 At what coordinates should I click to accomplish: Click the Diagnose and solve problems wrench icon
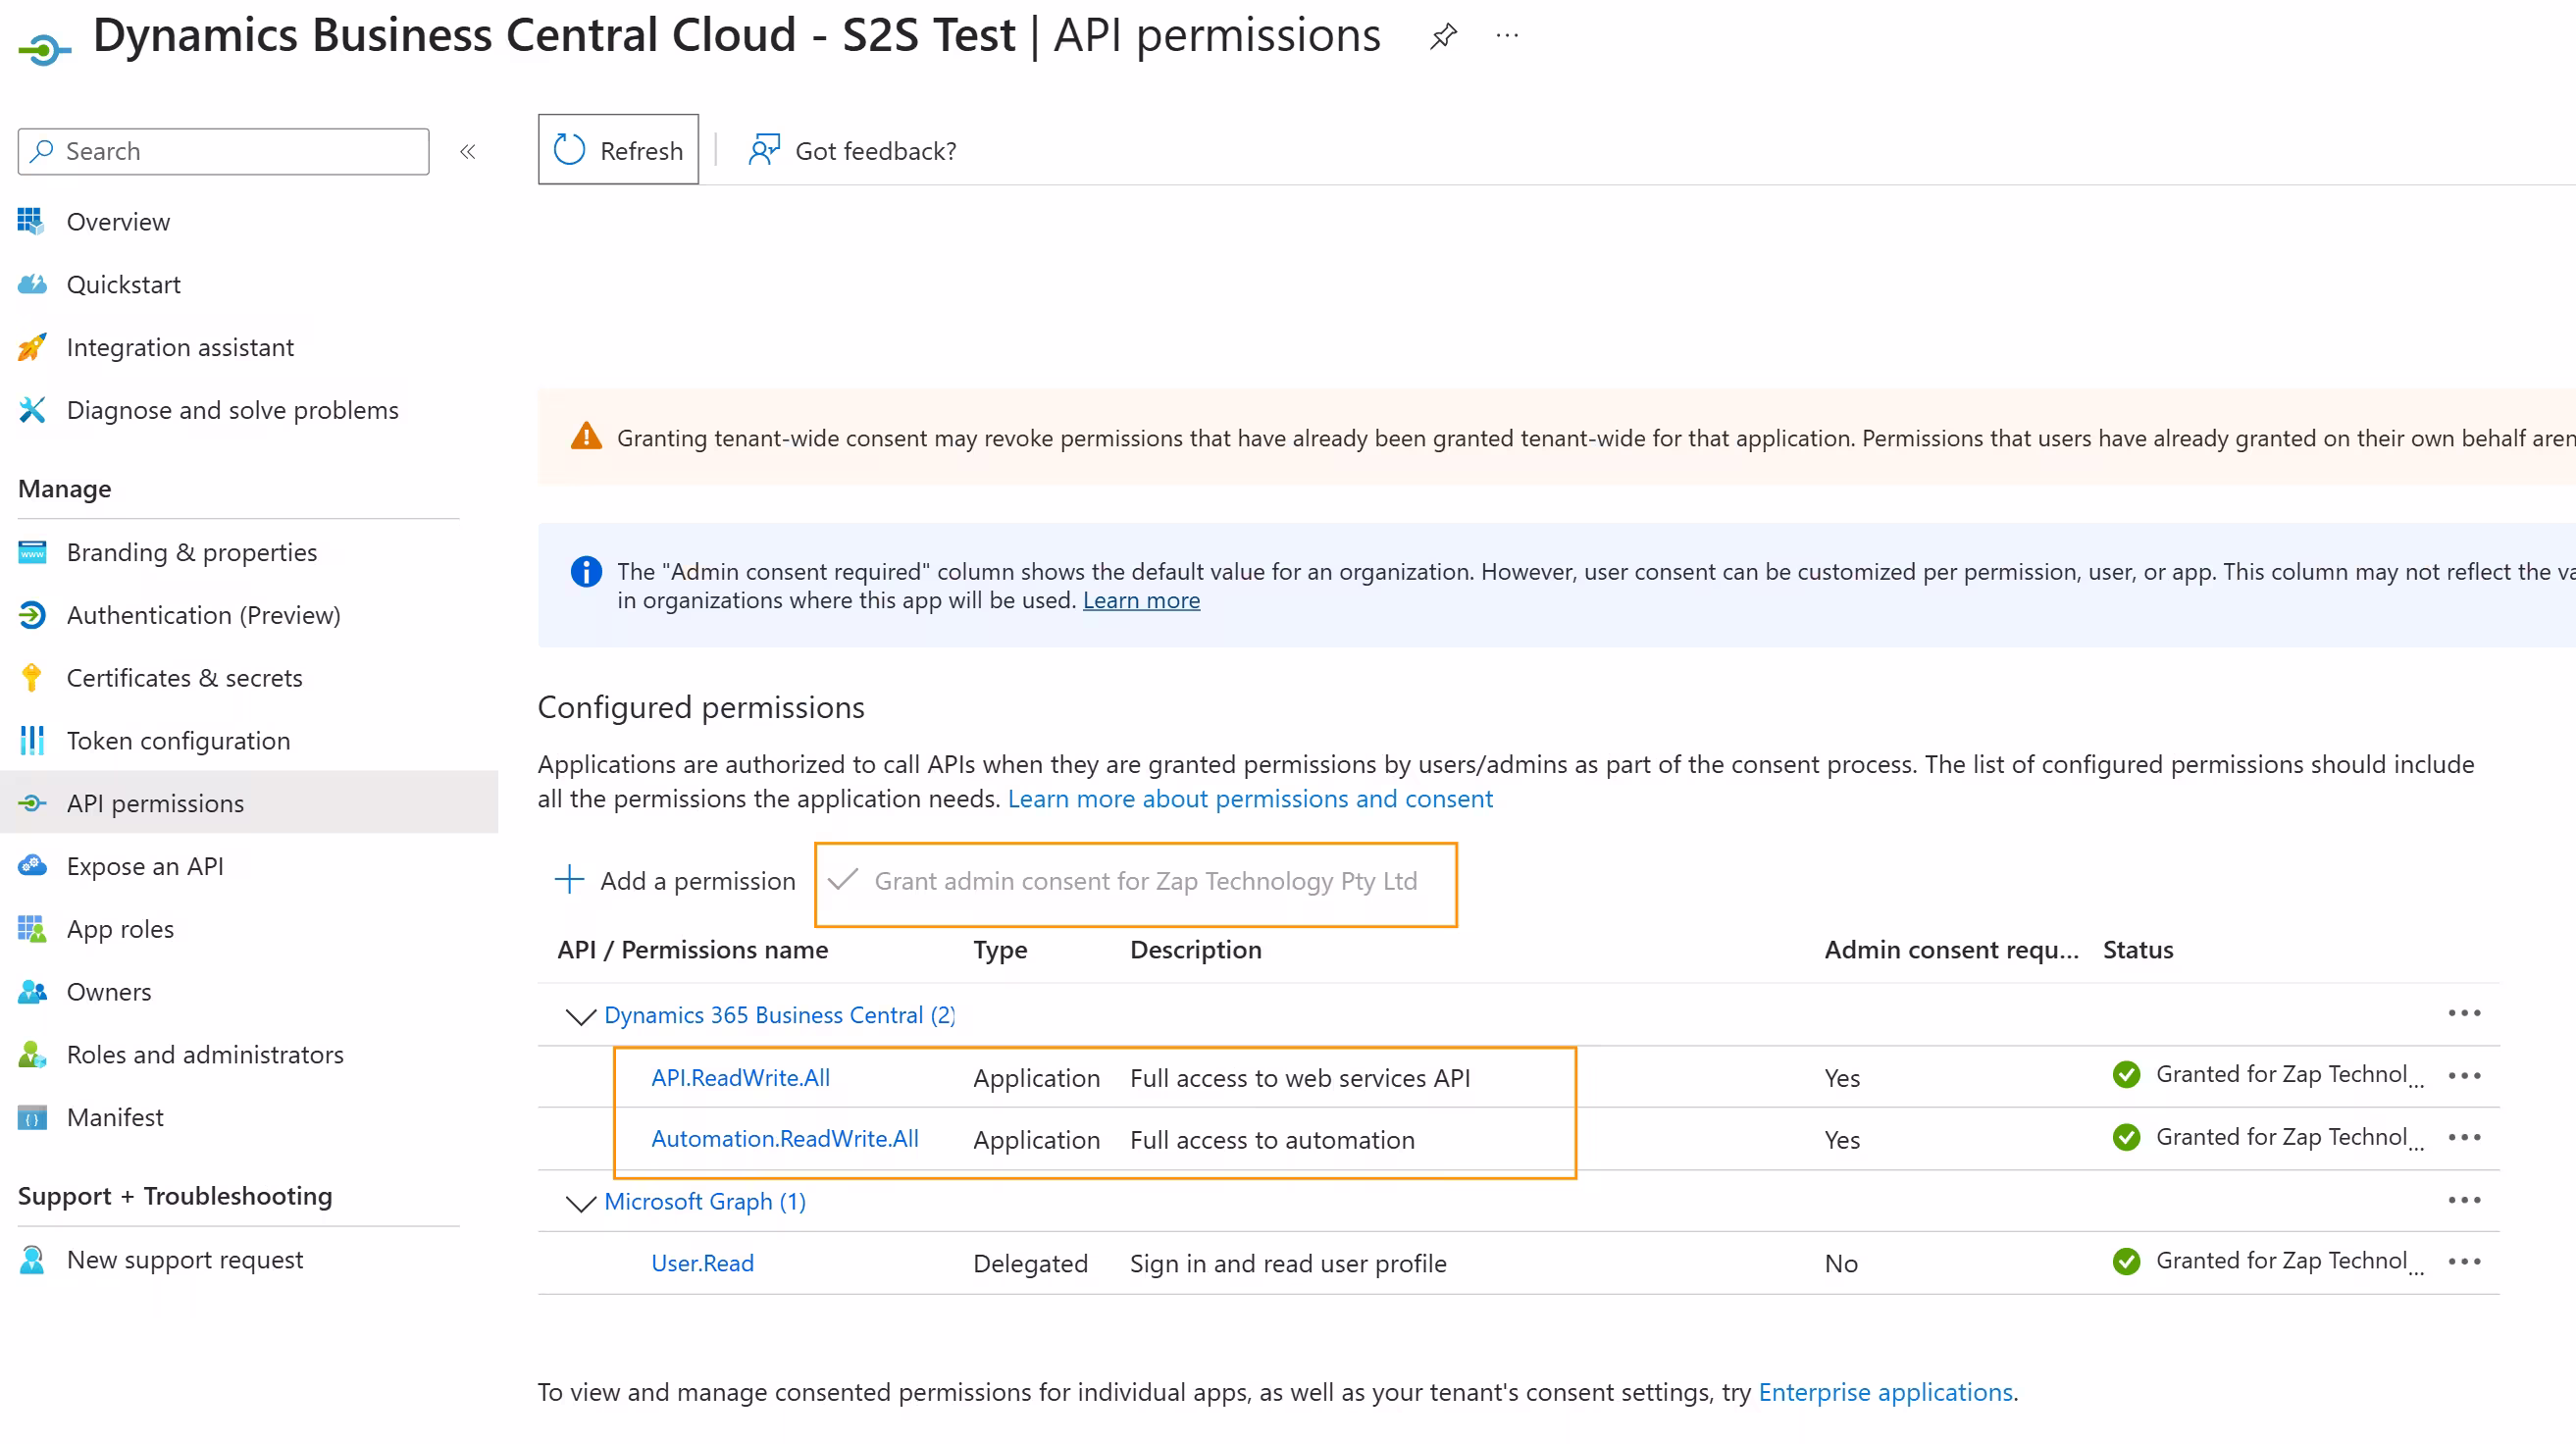[32, 410]
